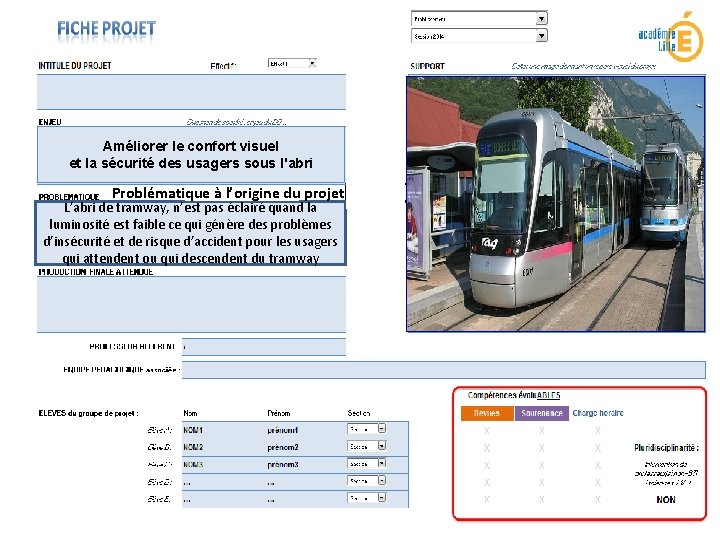Click the Pluridisciplinarité label
The width and height of the screenshot is (720, 540).
666,448
